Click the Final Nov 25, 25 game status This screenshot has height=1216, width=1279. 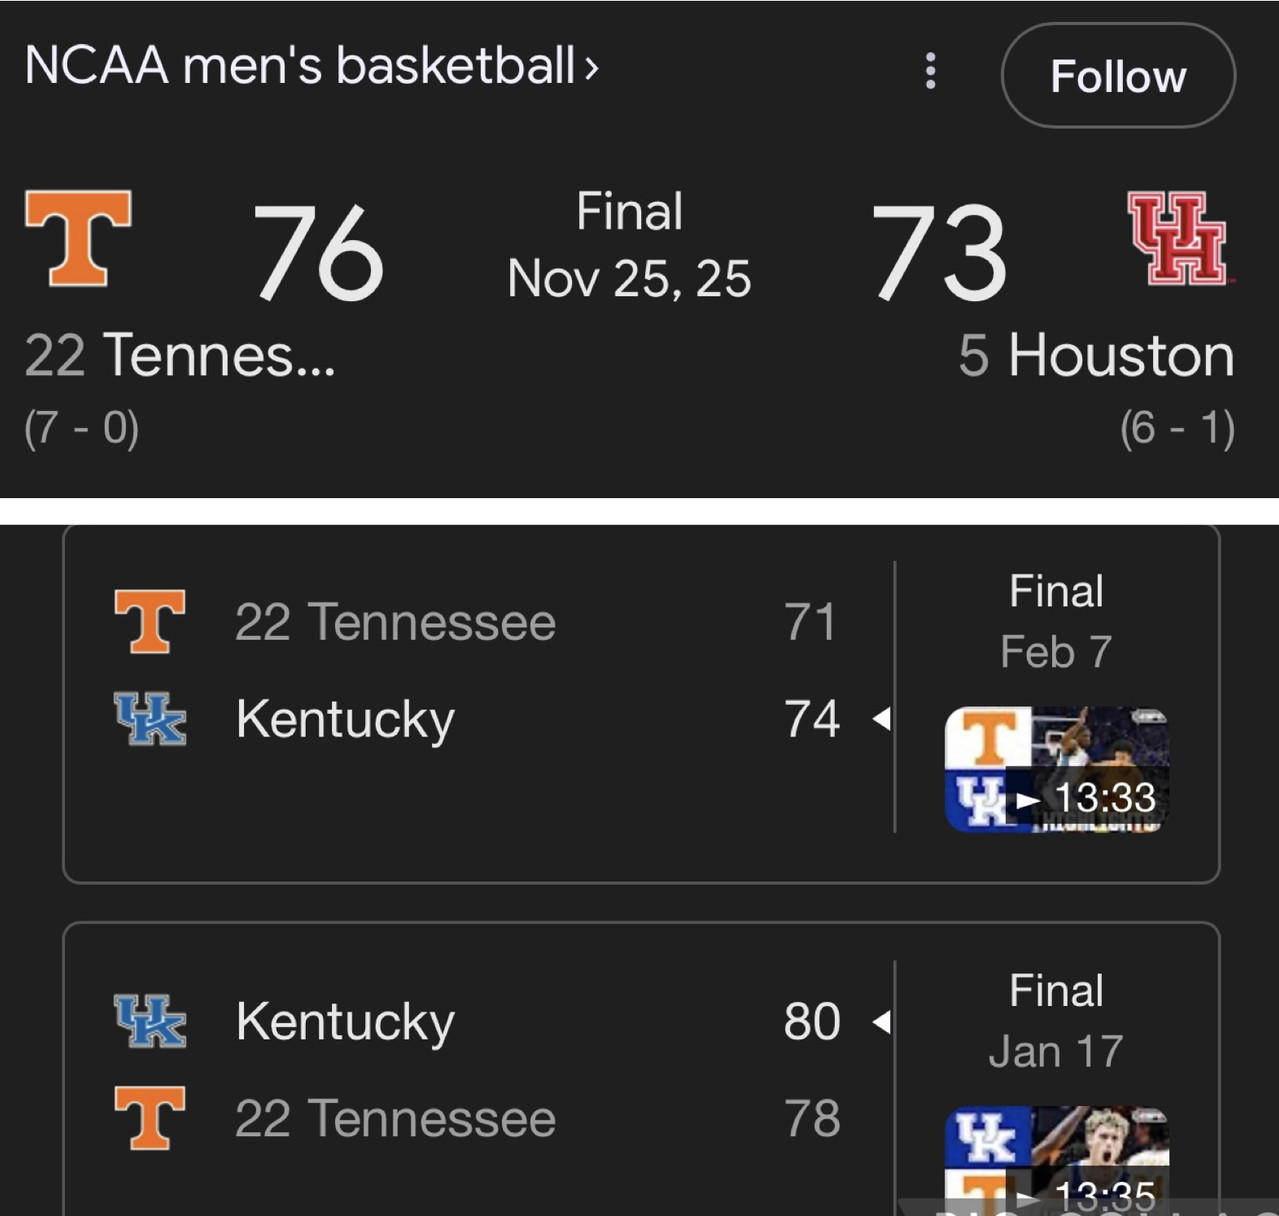[629, 245]
